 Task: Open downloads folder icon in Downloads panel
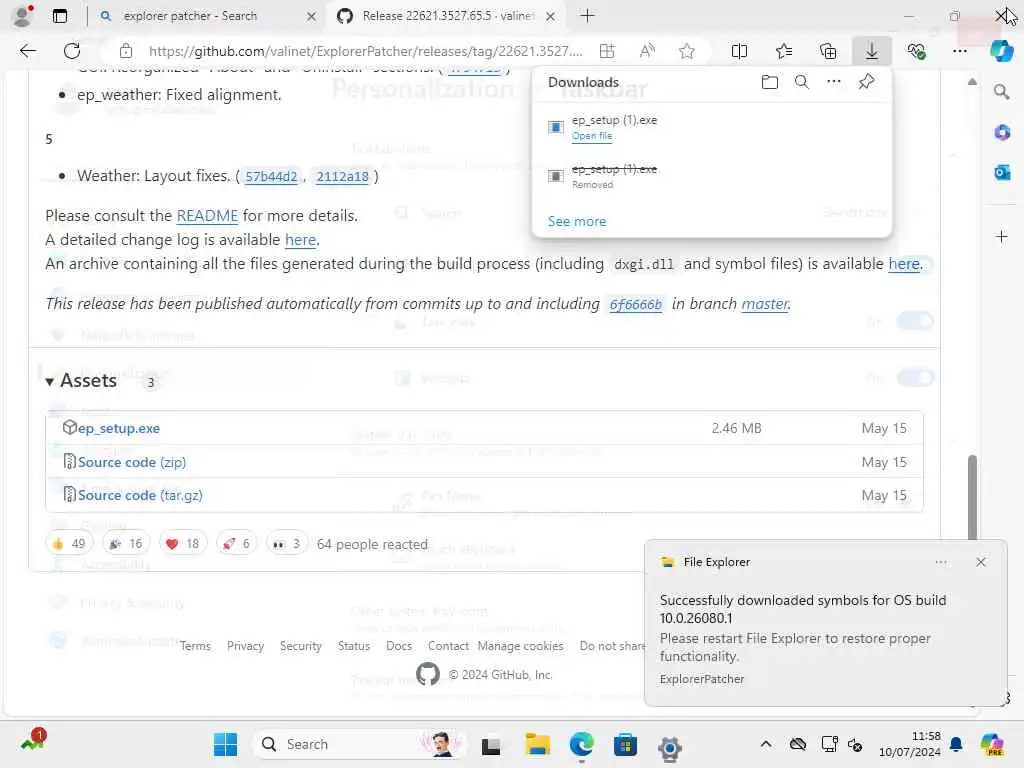(770, 82)
